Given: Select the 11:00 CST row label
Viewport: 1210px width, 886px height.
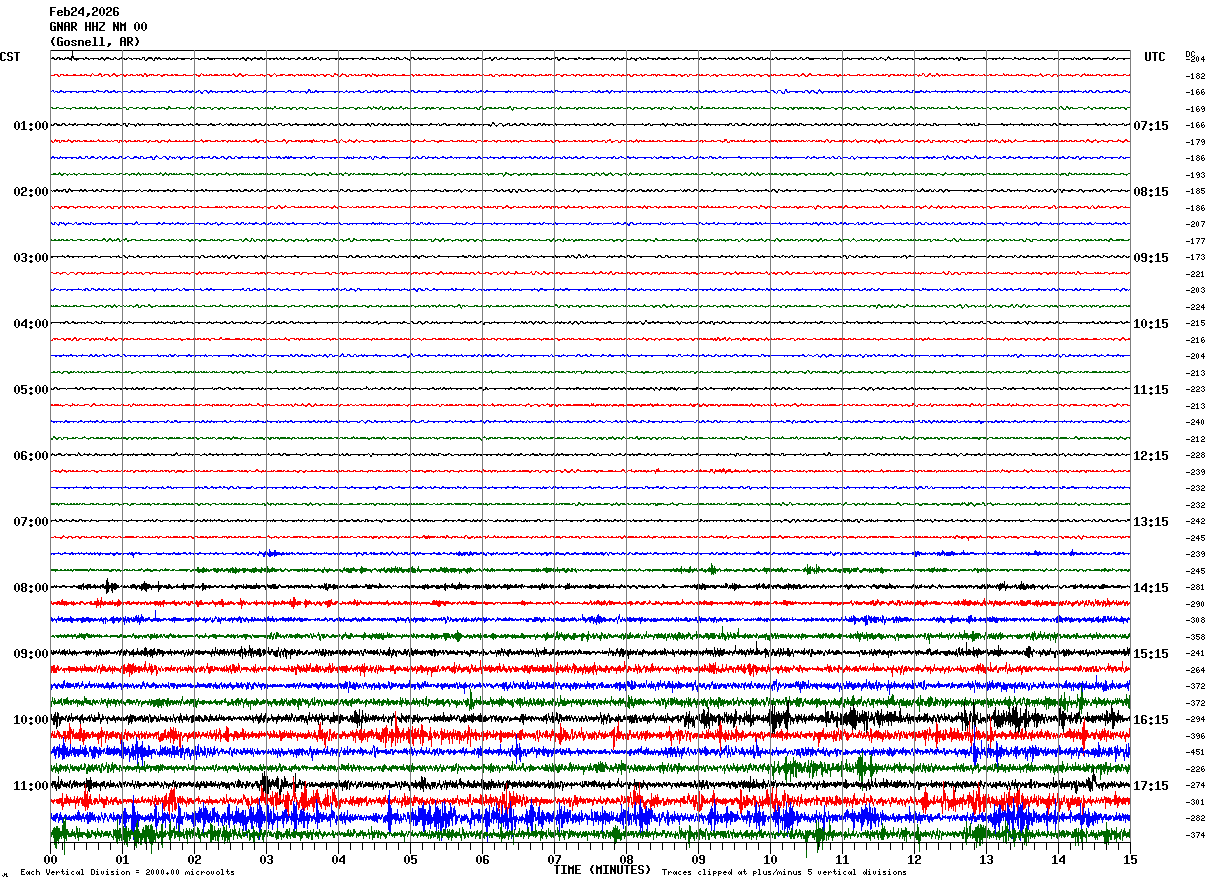Looking at the screenshot, I should click(x=31, y=786).
